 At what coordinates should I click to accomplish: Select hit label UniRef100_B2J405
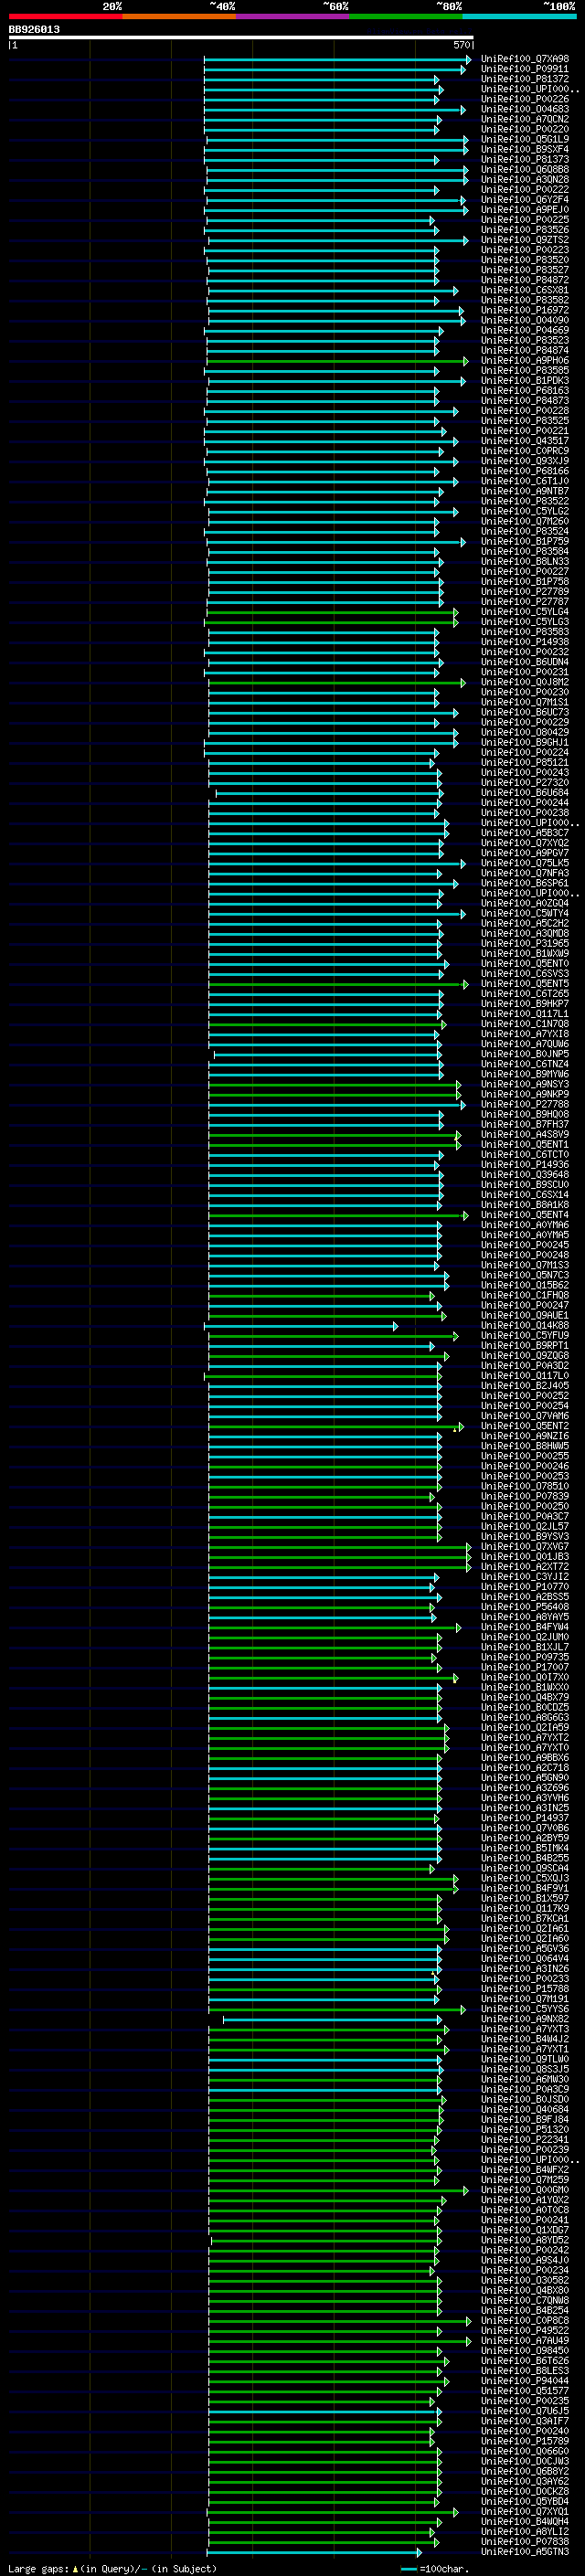(x=525, y=1386)
